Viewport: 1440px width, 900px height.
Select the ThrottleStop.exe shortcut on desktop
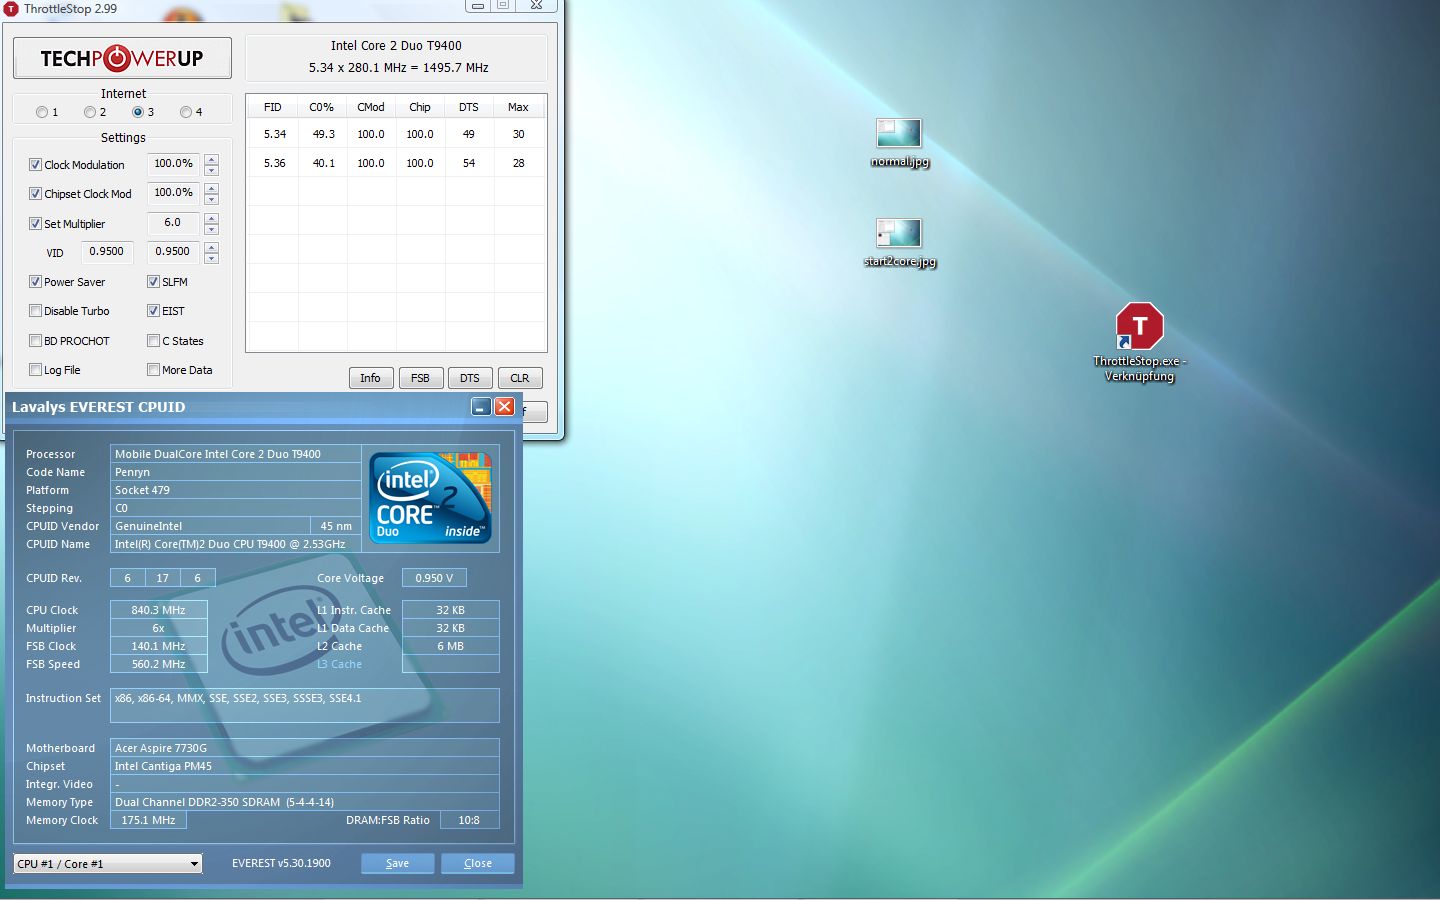[x=1139, y=343]
